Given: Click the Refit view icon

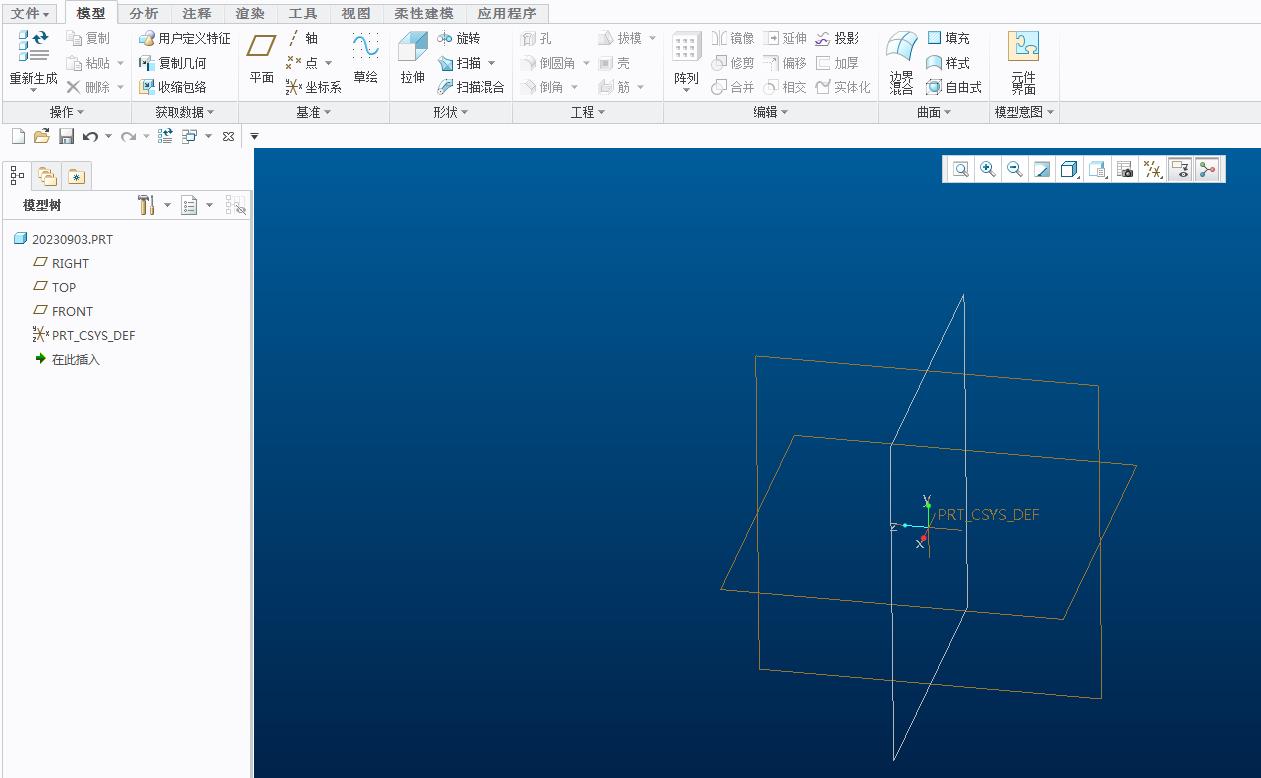Looking at the screenshot, I should (x=961, y=170).
